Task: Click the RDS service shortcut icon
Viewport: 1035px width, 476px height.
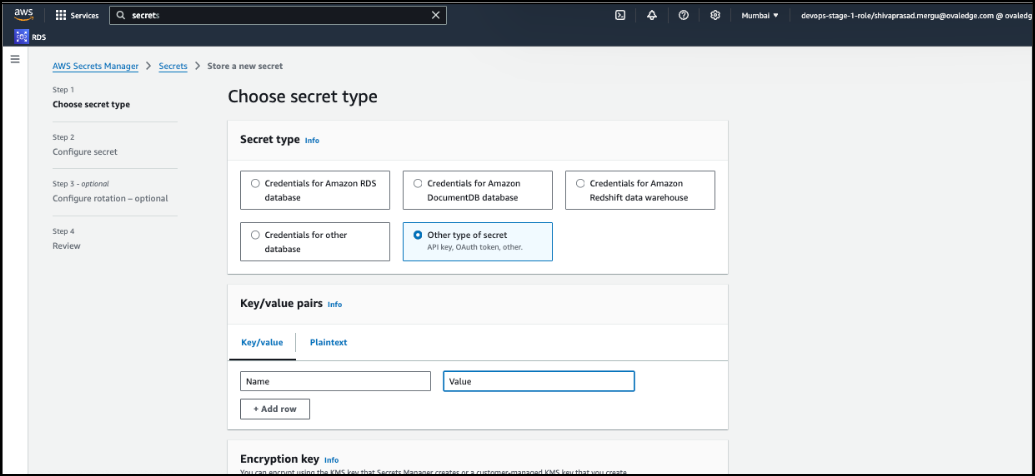Action: [22, 38]
